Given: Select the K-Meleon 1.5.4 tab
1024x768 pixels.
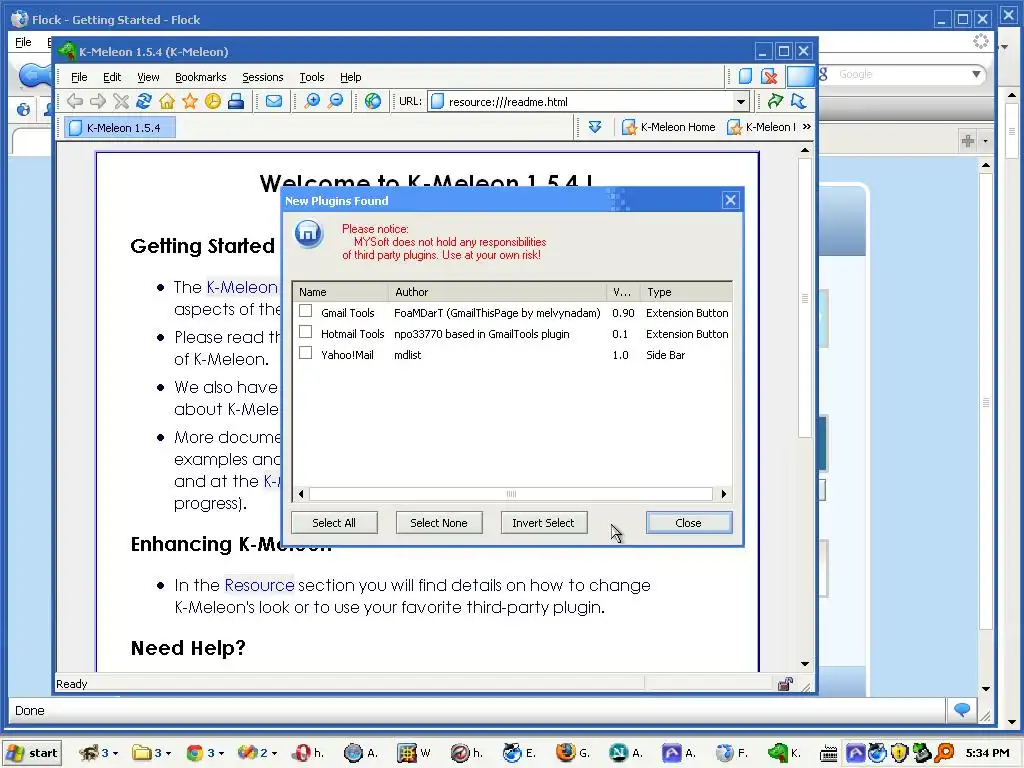Looking at the screenshot, I should click(x=120, y=127).
